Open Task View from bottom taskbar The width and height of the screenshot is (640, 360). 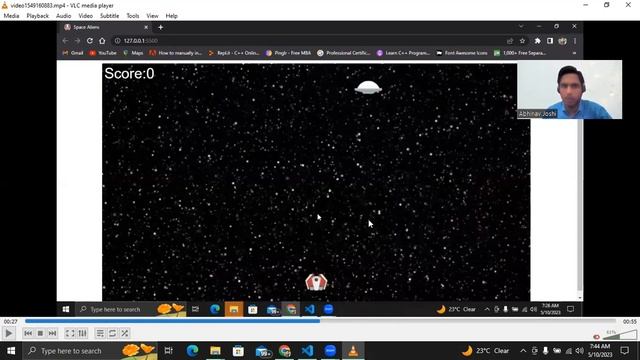[x=168, y=351]
